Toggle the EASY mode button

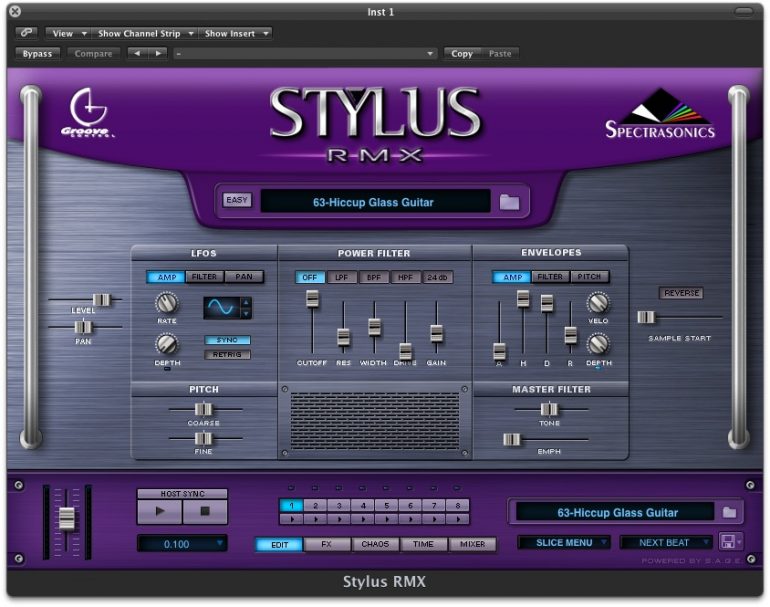237,200
